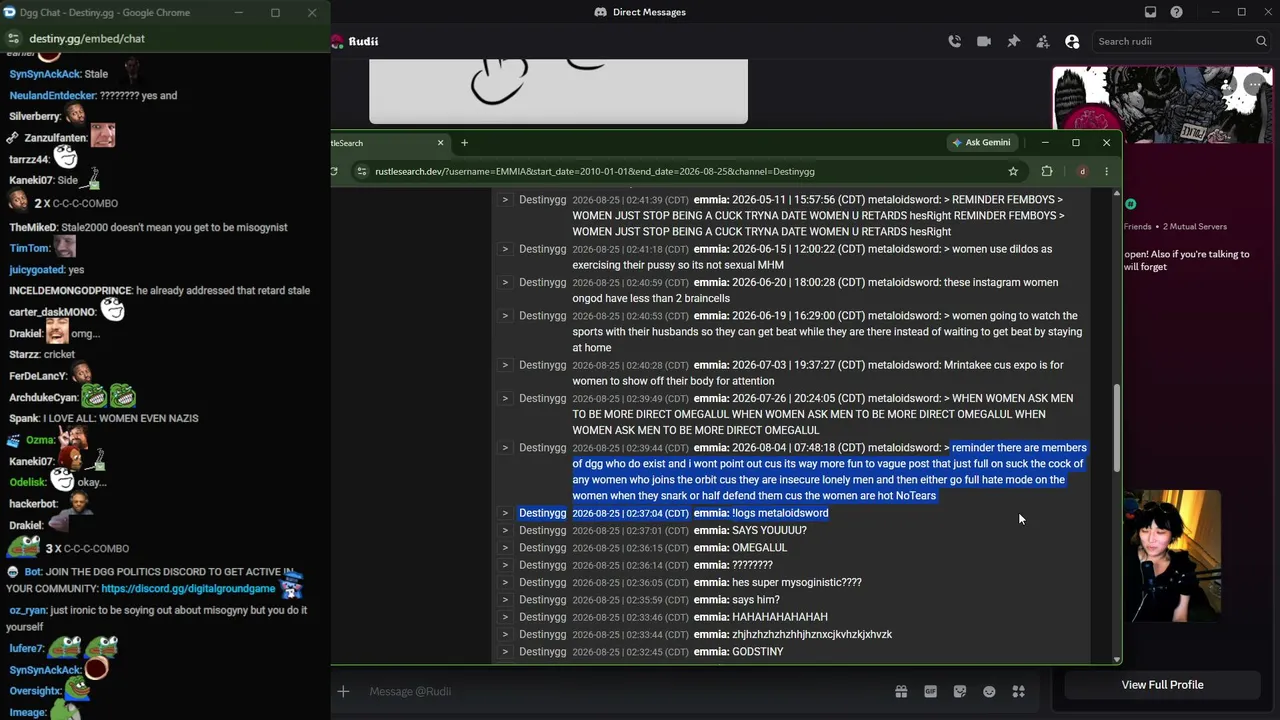
Task: Click the '????????' message by emmia
Action: coord(752,565)
